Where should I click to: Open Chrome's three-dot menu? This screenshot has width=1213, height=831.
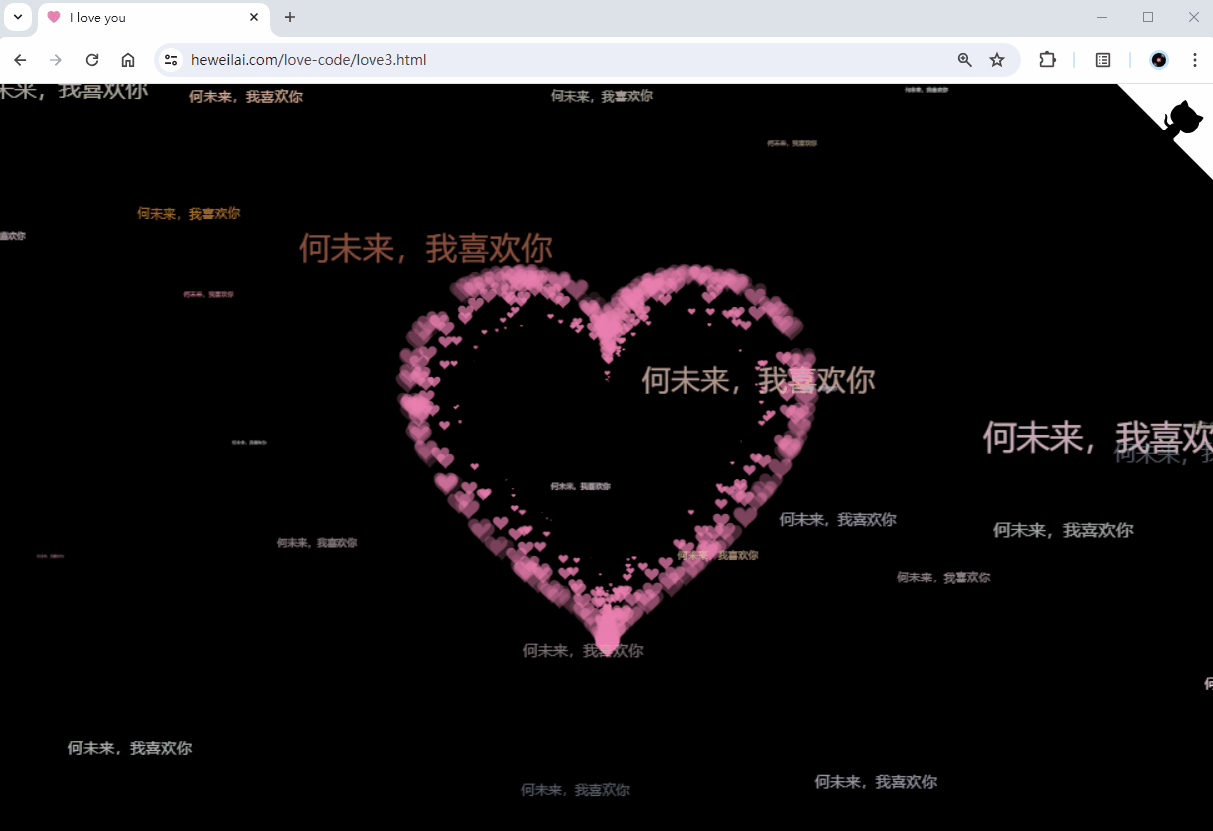click(x=1195, y=60)
